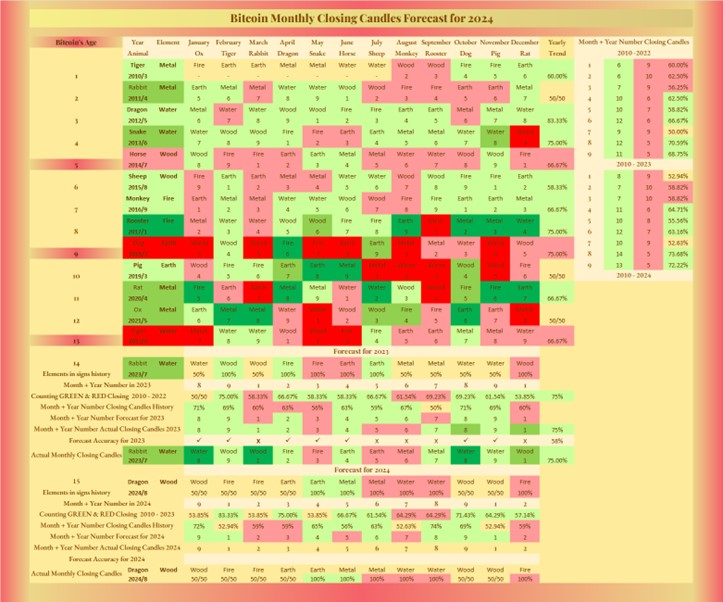The image size is (723, 602).
Task: Click the 71.43% October value in 2024 counting row
Action: pyautogui.click(x=465, y=514)
